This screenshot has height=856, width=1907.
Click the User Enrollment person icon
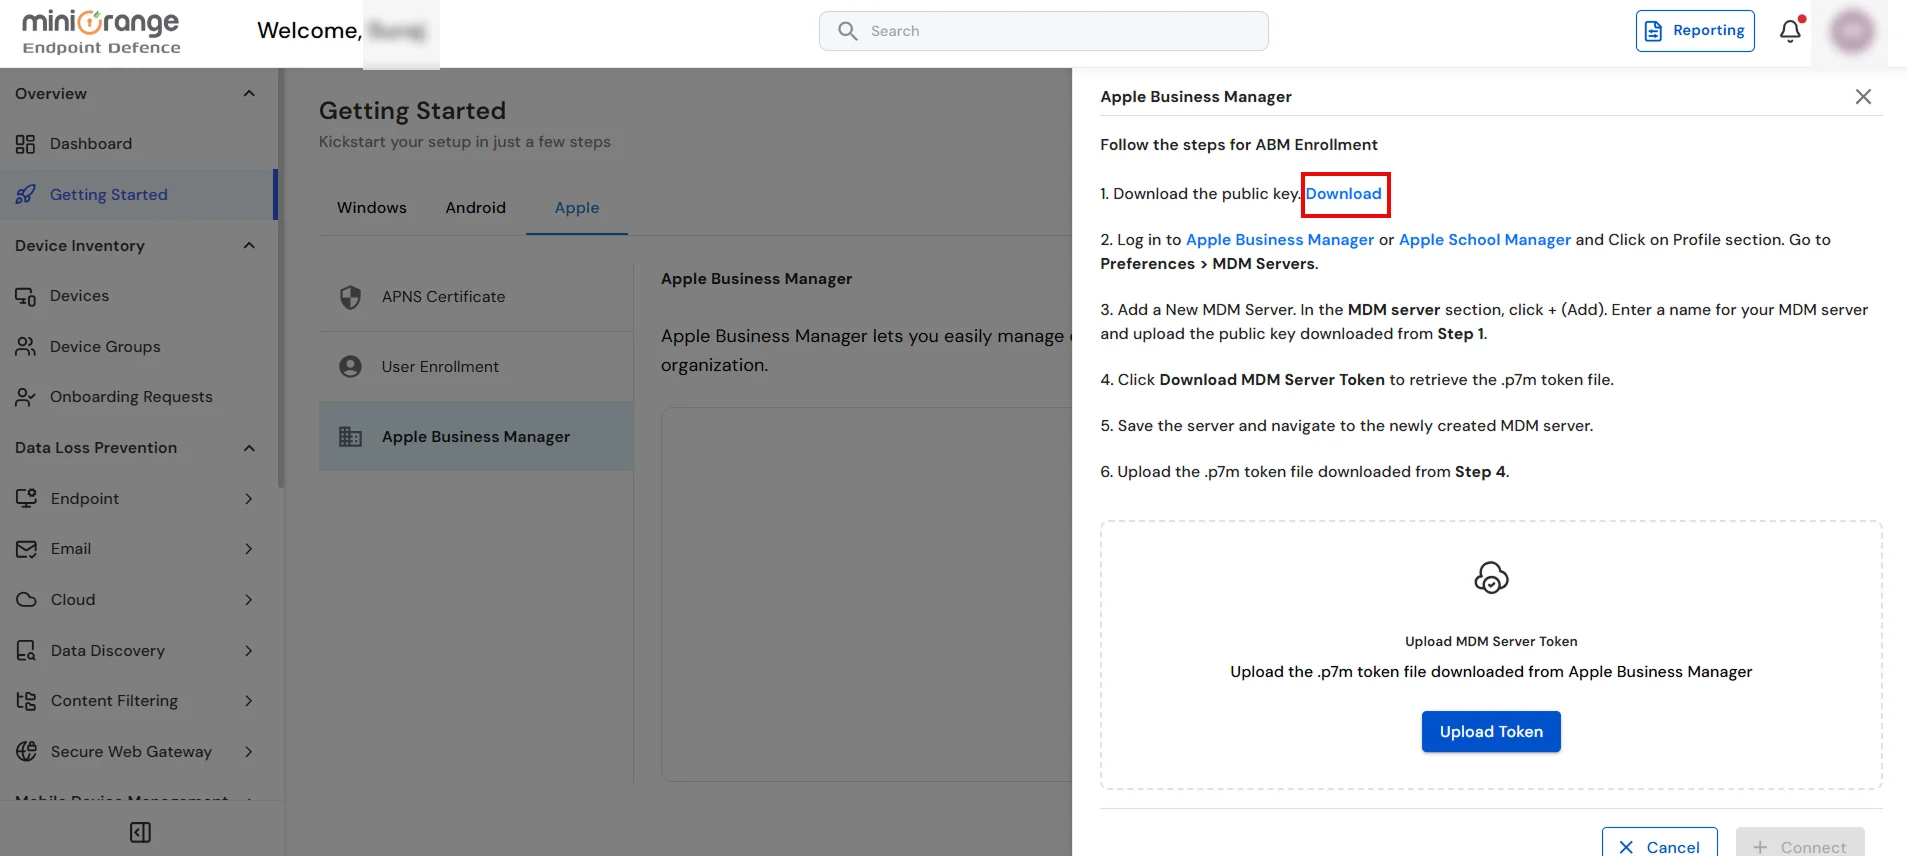tap(350, 367)
